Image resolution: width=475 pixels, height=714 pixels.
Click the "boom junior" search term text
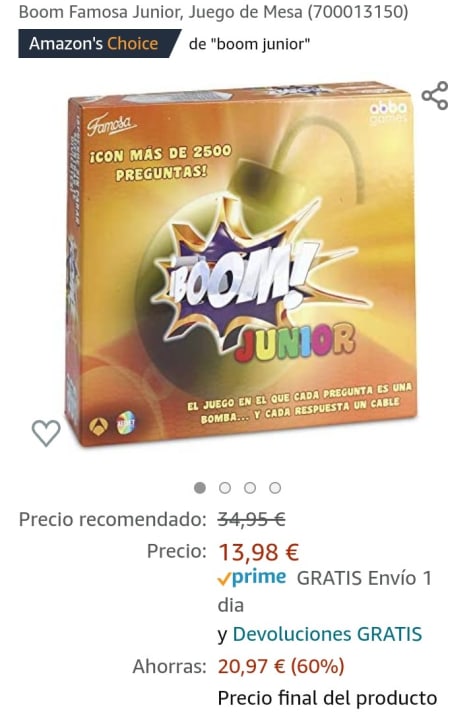[263, 44]
